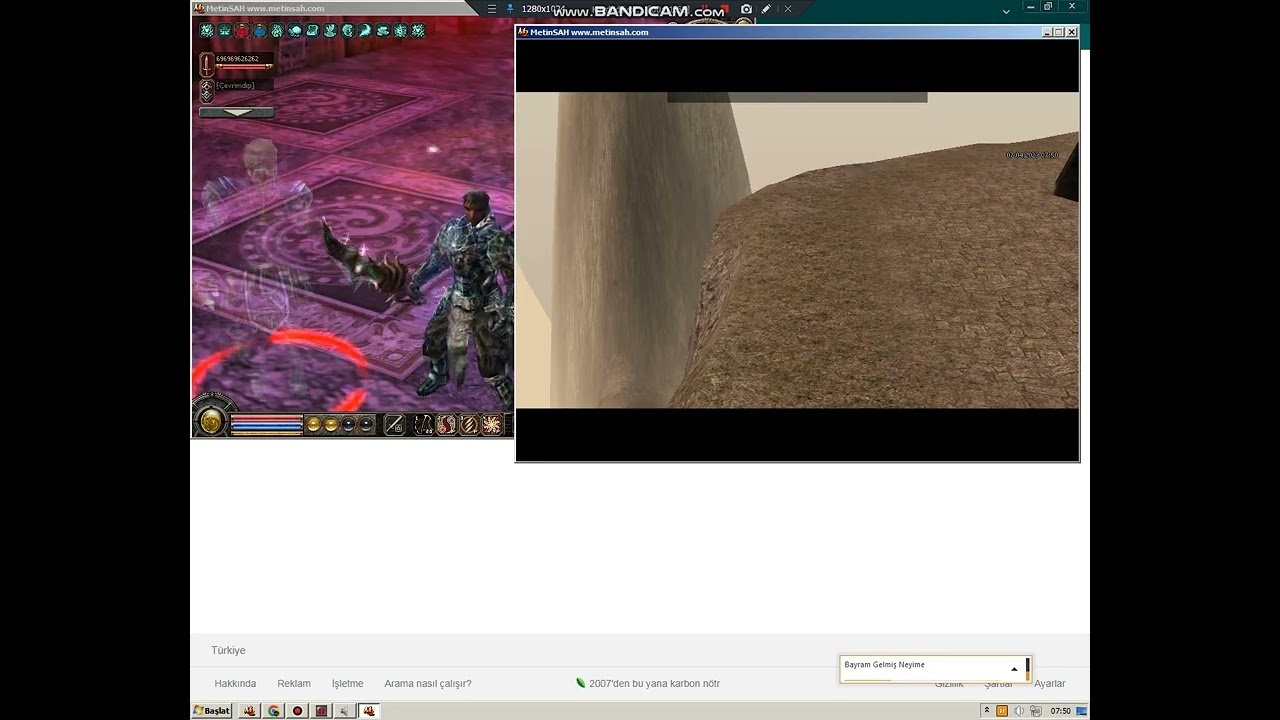The image size is (1280, 720).
Task: Click the 'Bayram Gelmiş Neyime' popup title
Action: click(x=884, y=665)
